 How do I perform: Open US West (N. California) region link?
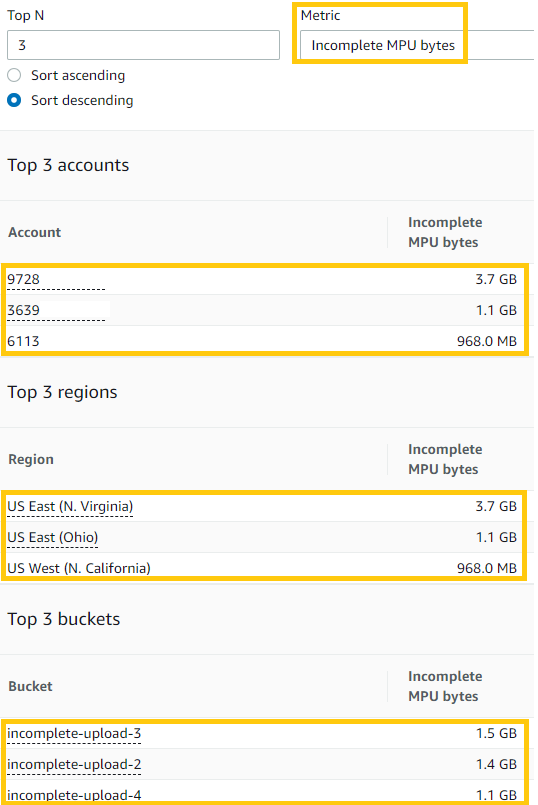point(79,568)
